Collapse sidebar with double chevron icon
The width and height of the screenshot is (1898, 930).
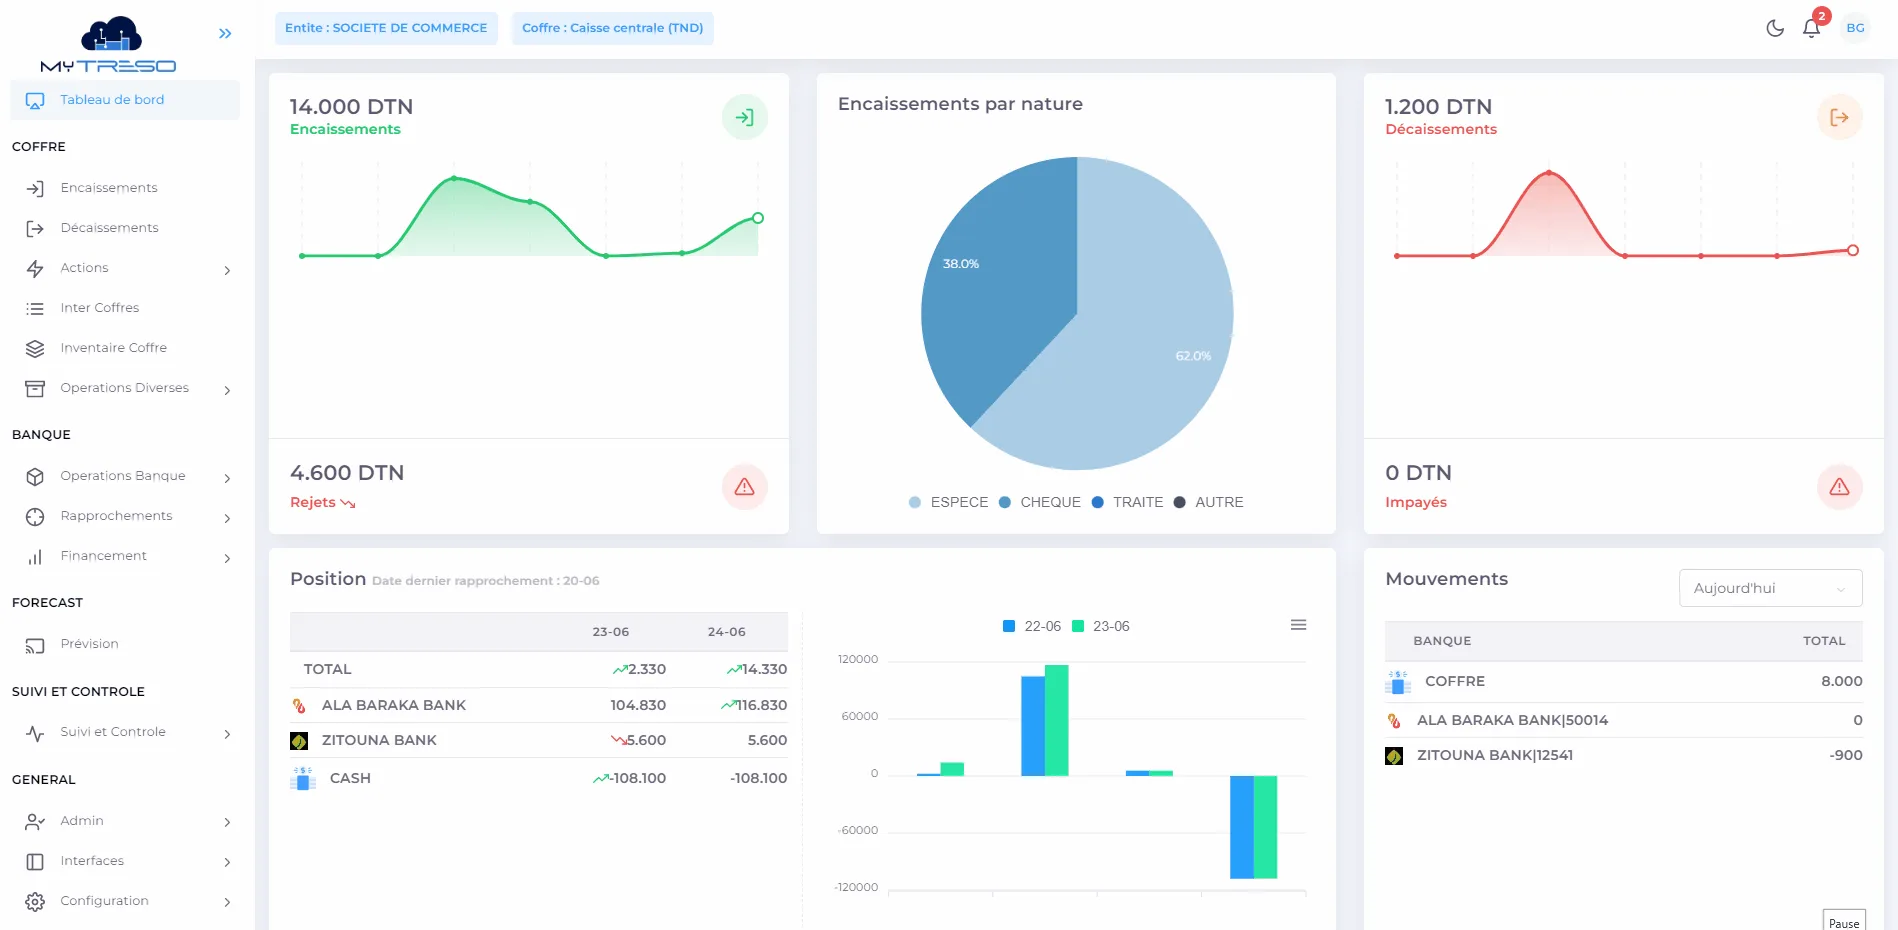(225, 34)
